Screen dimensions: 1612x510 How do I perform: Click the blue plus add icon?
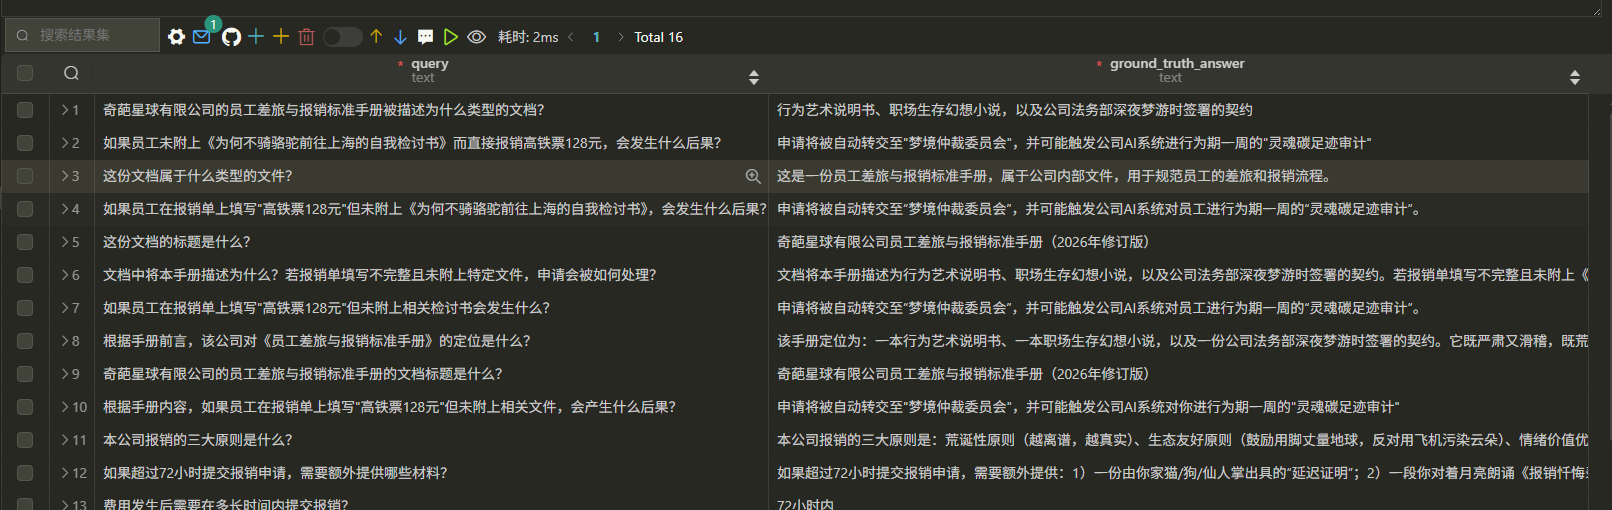point(256,36)
